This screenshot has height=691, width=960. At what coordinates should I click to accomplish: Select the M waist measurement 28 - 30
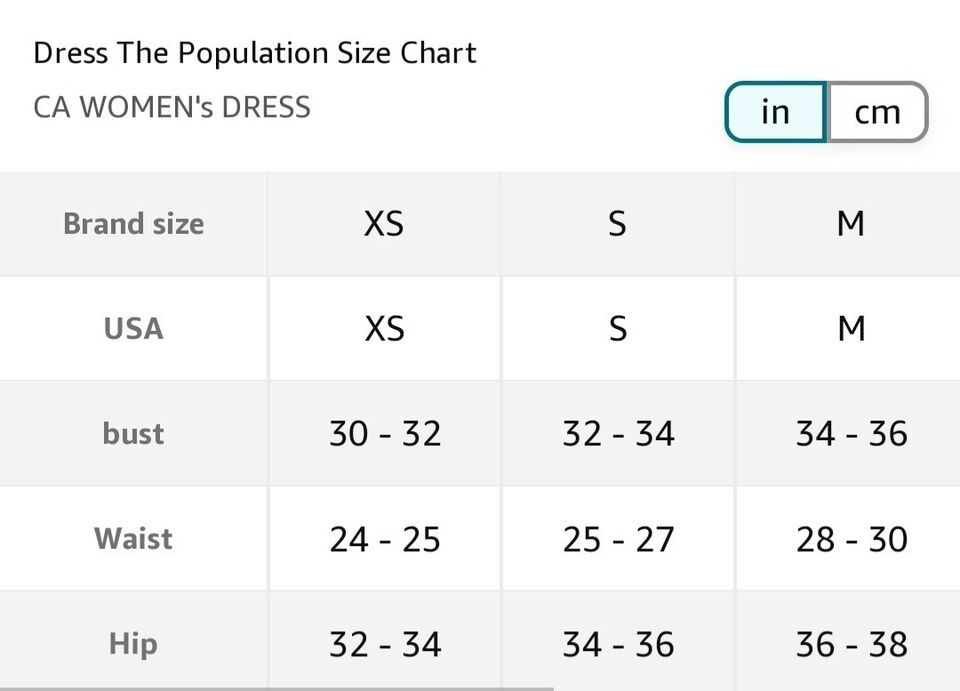(852, 539)
